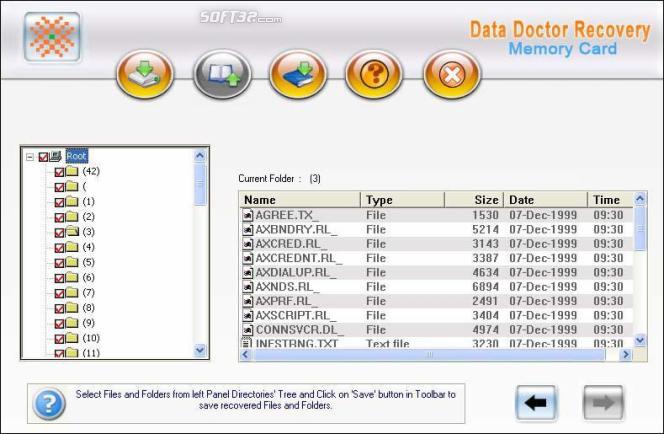The height and width of the screenshot is (434, 664).
Task: Click size value 6894 of AXNDS.RL_
Action: [x=486, y=287]
